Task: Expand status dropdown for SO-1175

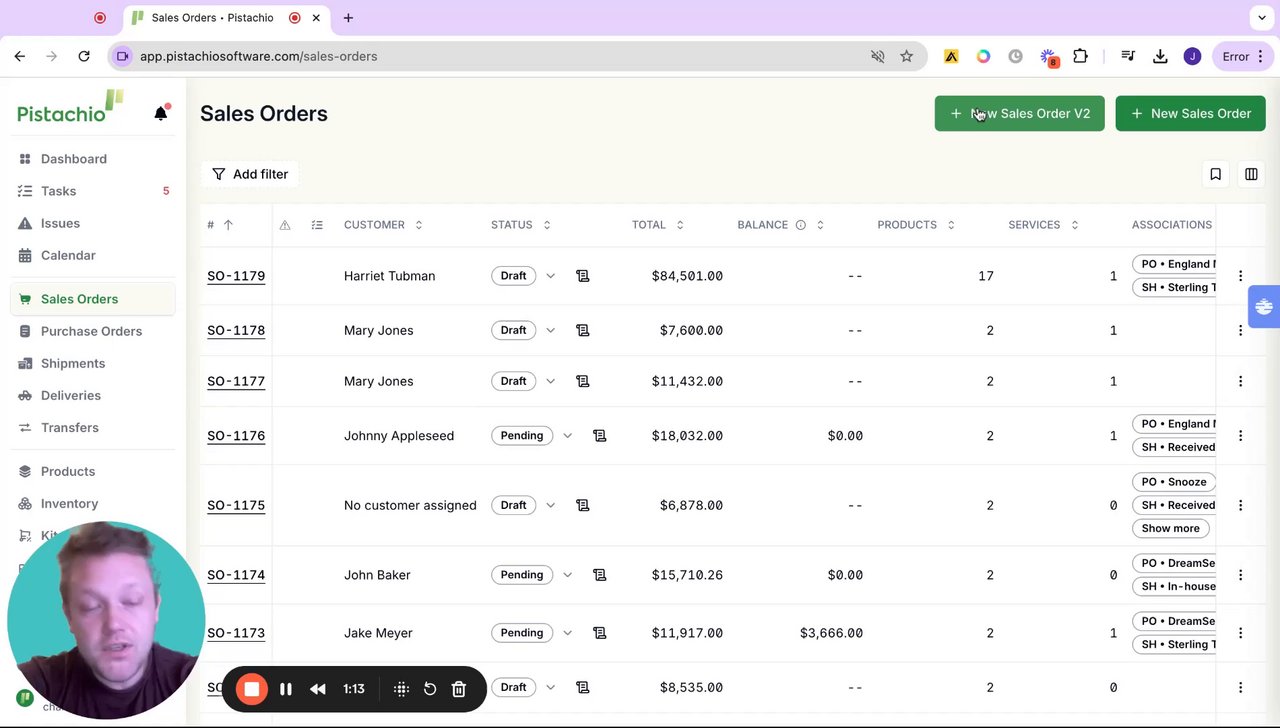Action: (x=550, y=505)
